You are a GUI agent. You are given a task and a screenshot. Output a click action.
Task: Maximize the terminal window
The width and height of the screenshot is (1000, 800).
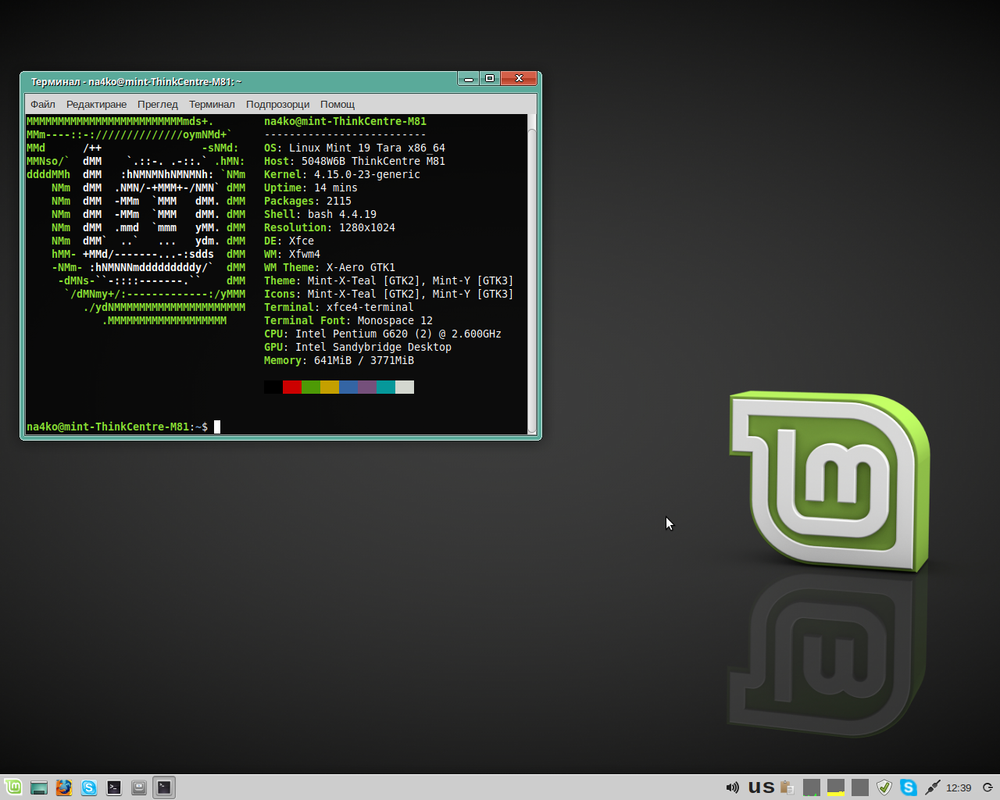pyautogui.click(x=490, y=78)
